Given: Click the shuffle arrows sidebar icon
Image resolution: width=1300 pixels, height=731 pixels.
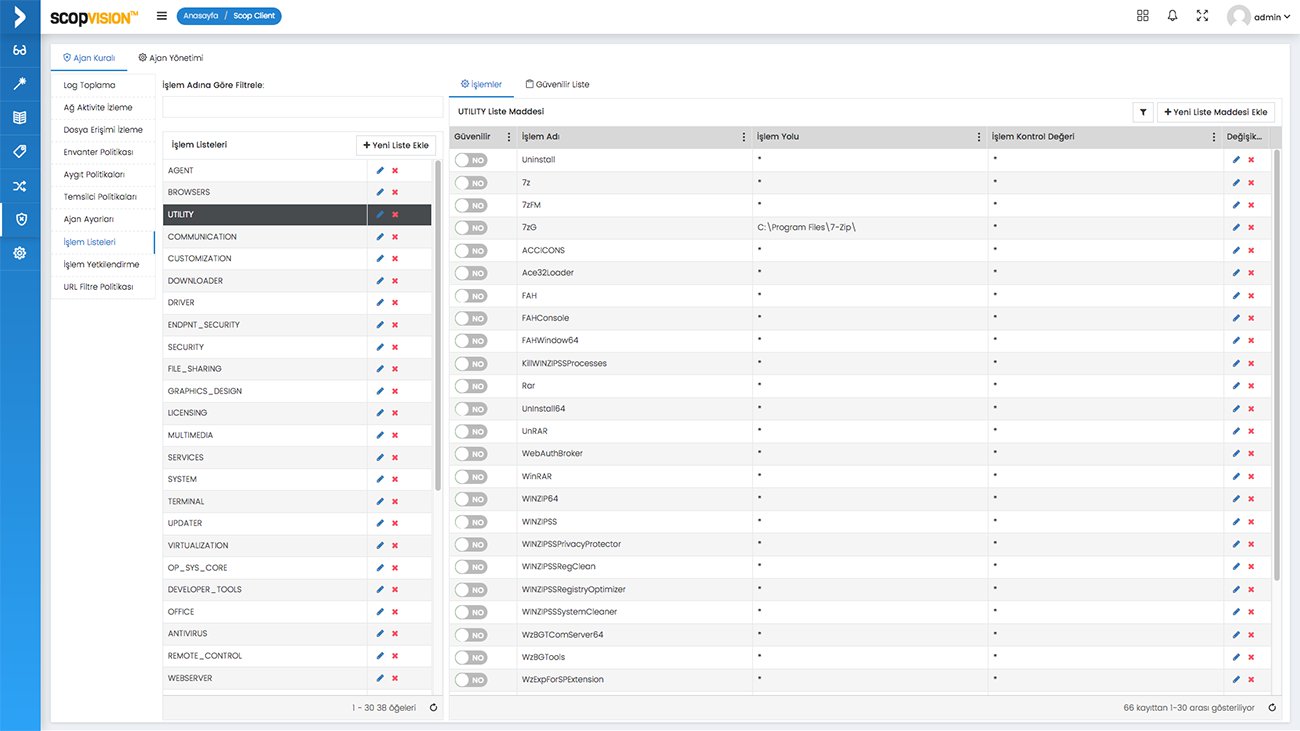Looking at the screenshot, I should click(20, 186).
